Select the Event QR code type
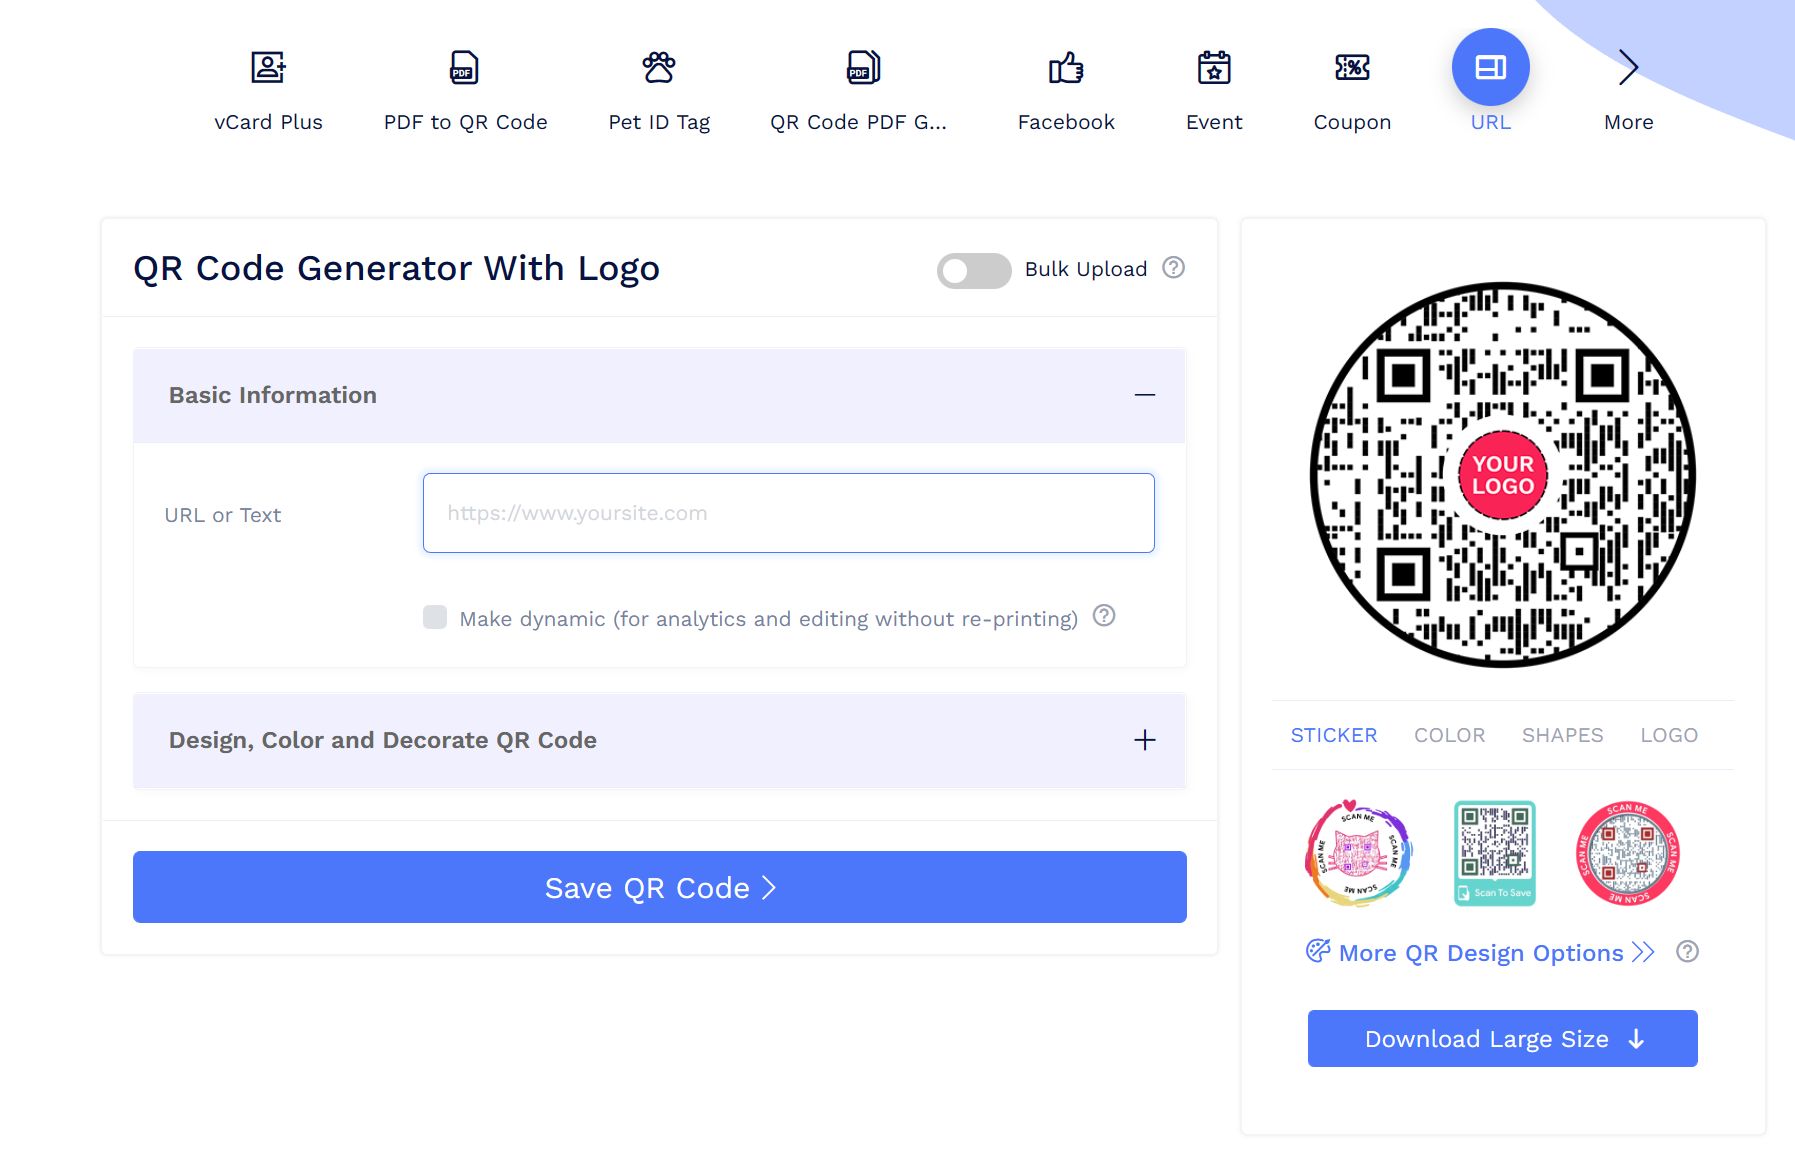The image size is (1795, 1171). pyautogui.click(x=1213, y=90)
